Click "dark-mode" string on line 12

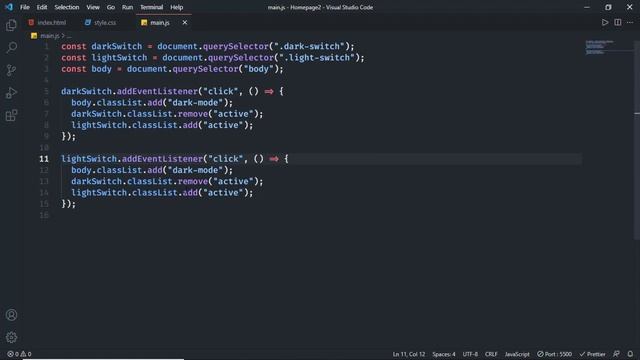tap(196, 170)
